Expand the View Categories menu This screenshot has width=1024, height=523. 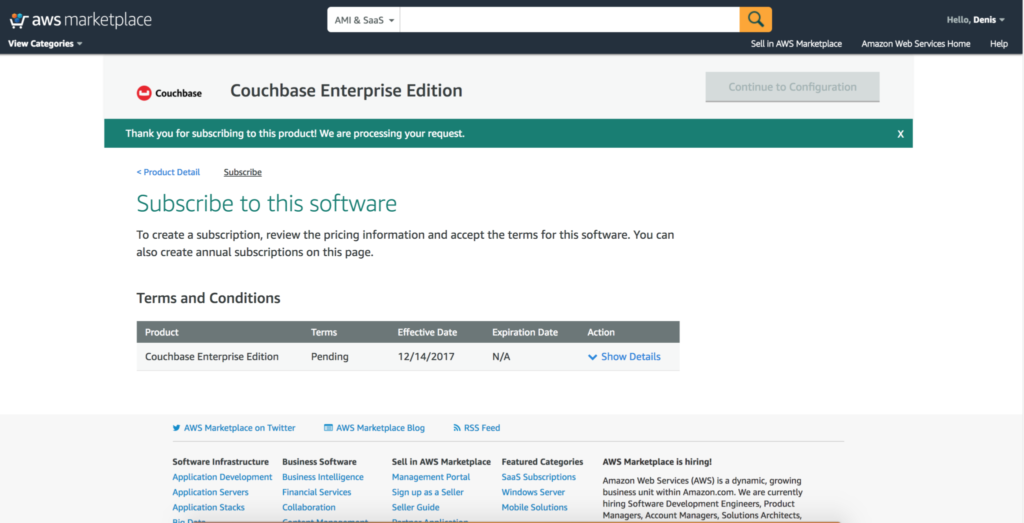click(45, 44)
